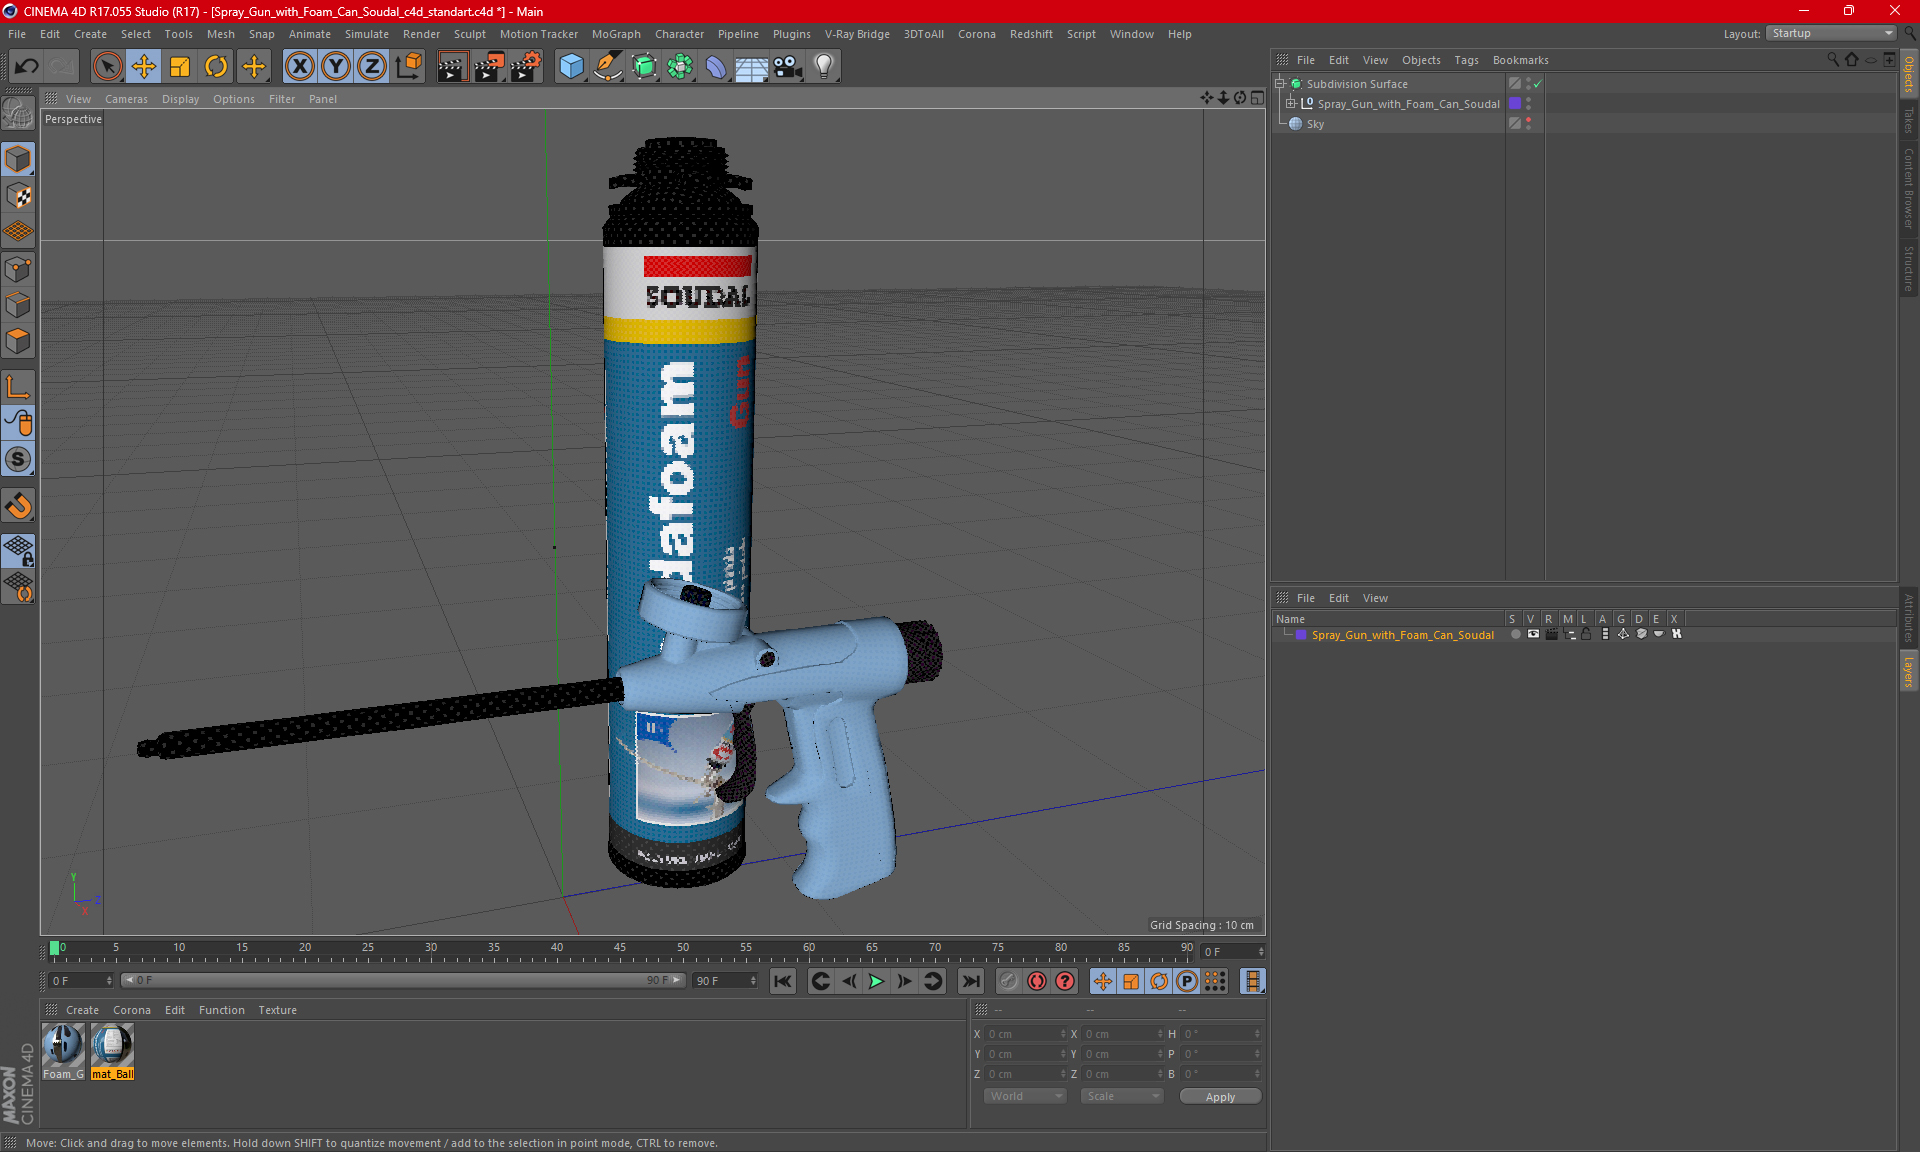
Task: Toggle the magnet soft selection icon
Action: 18,506
